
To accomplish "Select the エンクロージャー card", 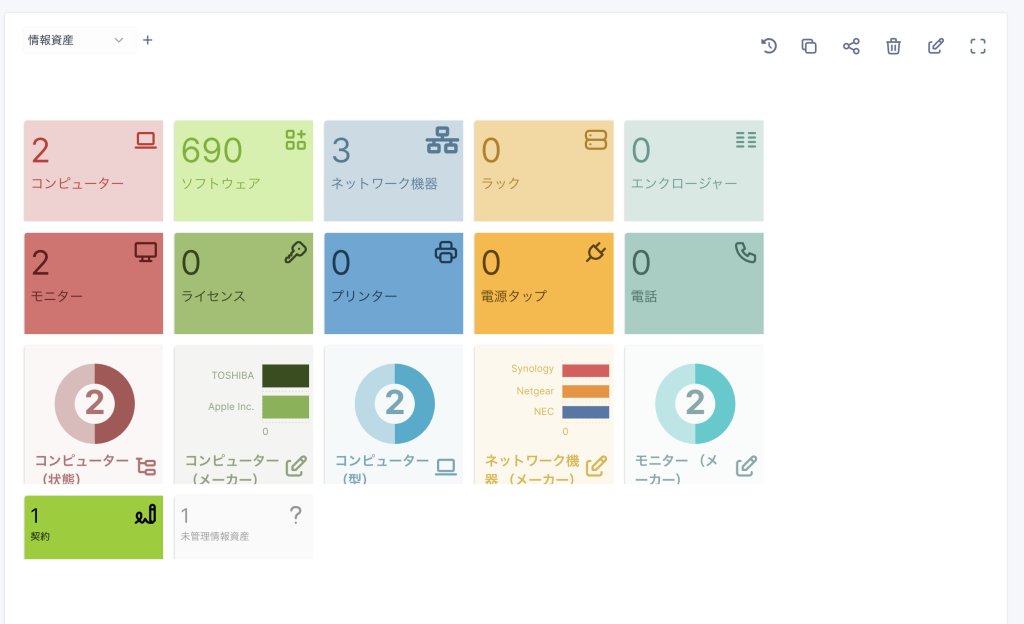I will [693, 170].
